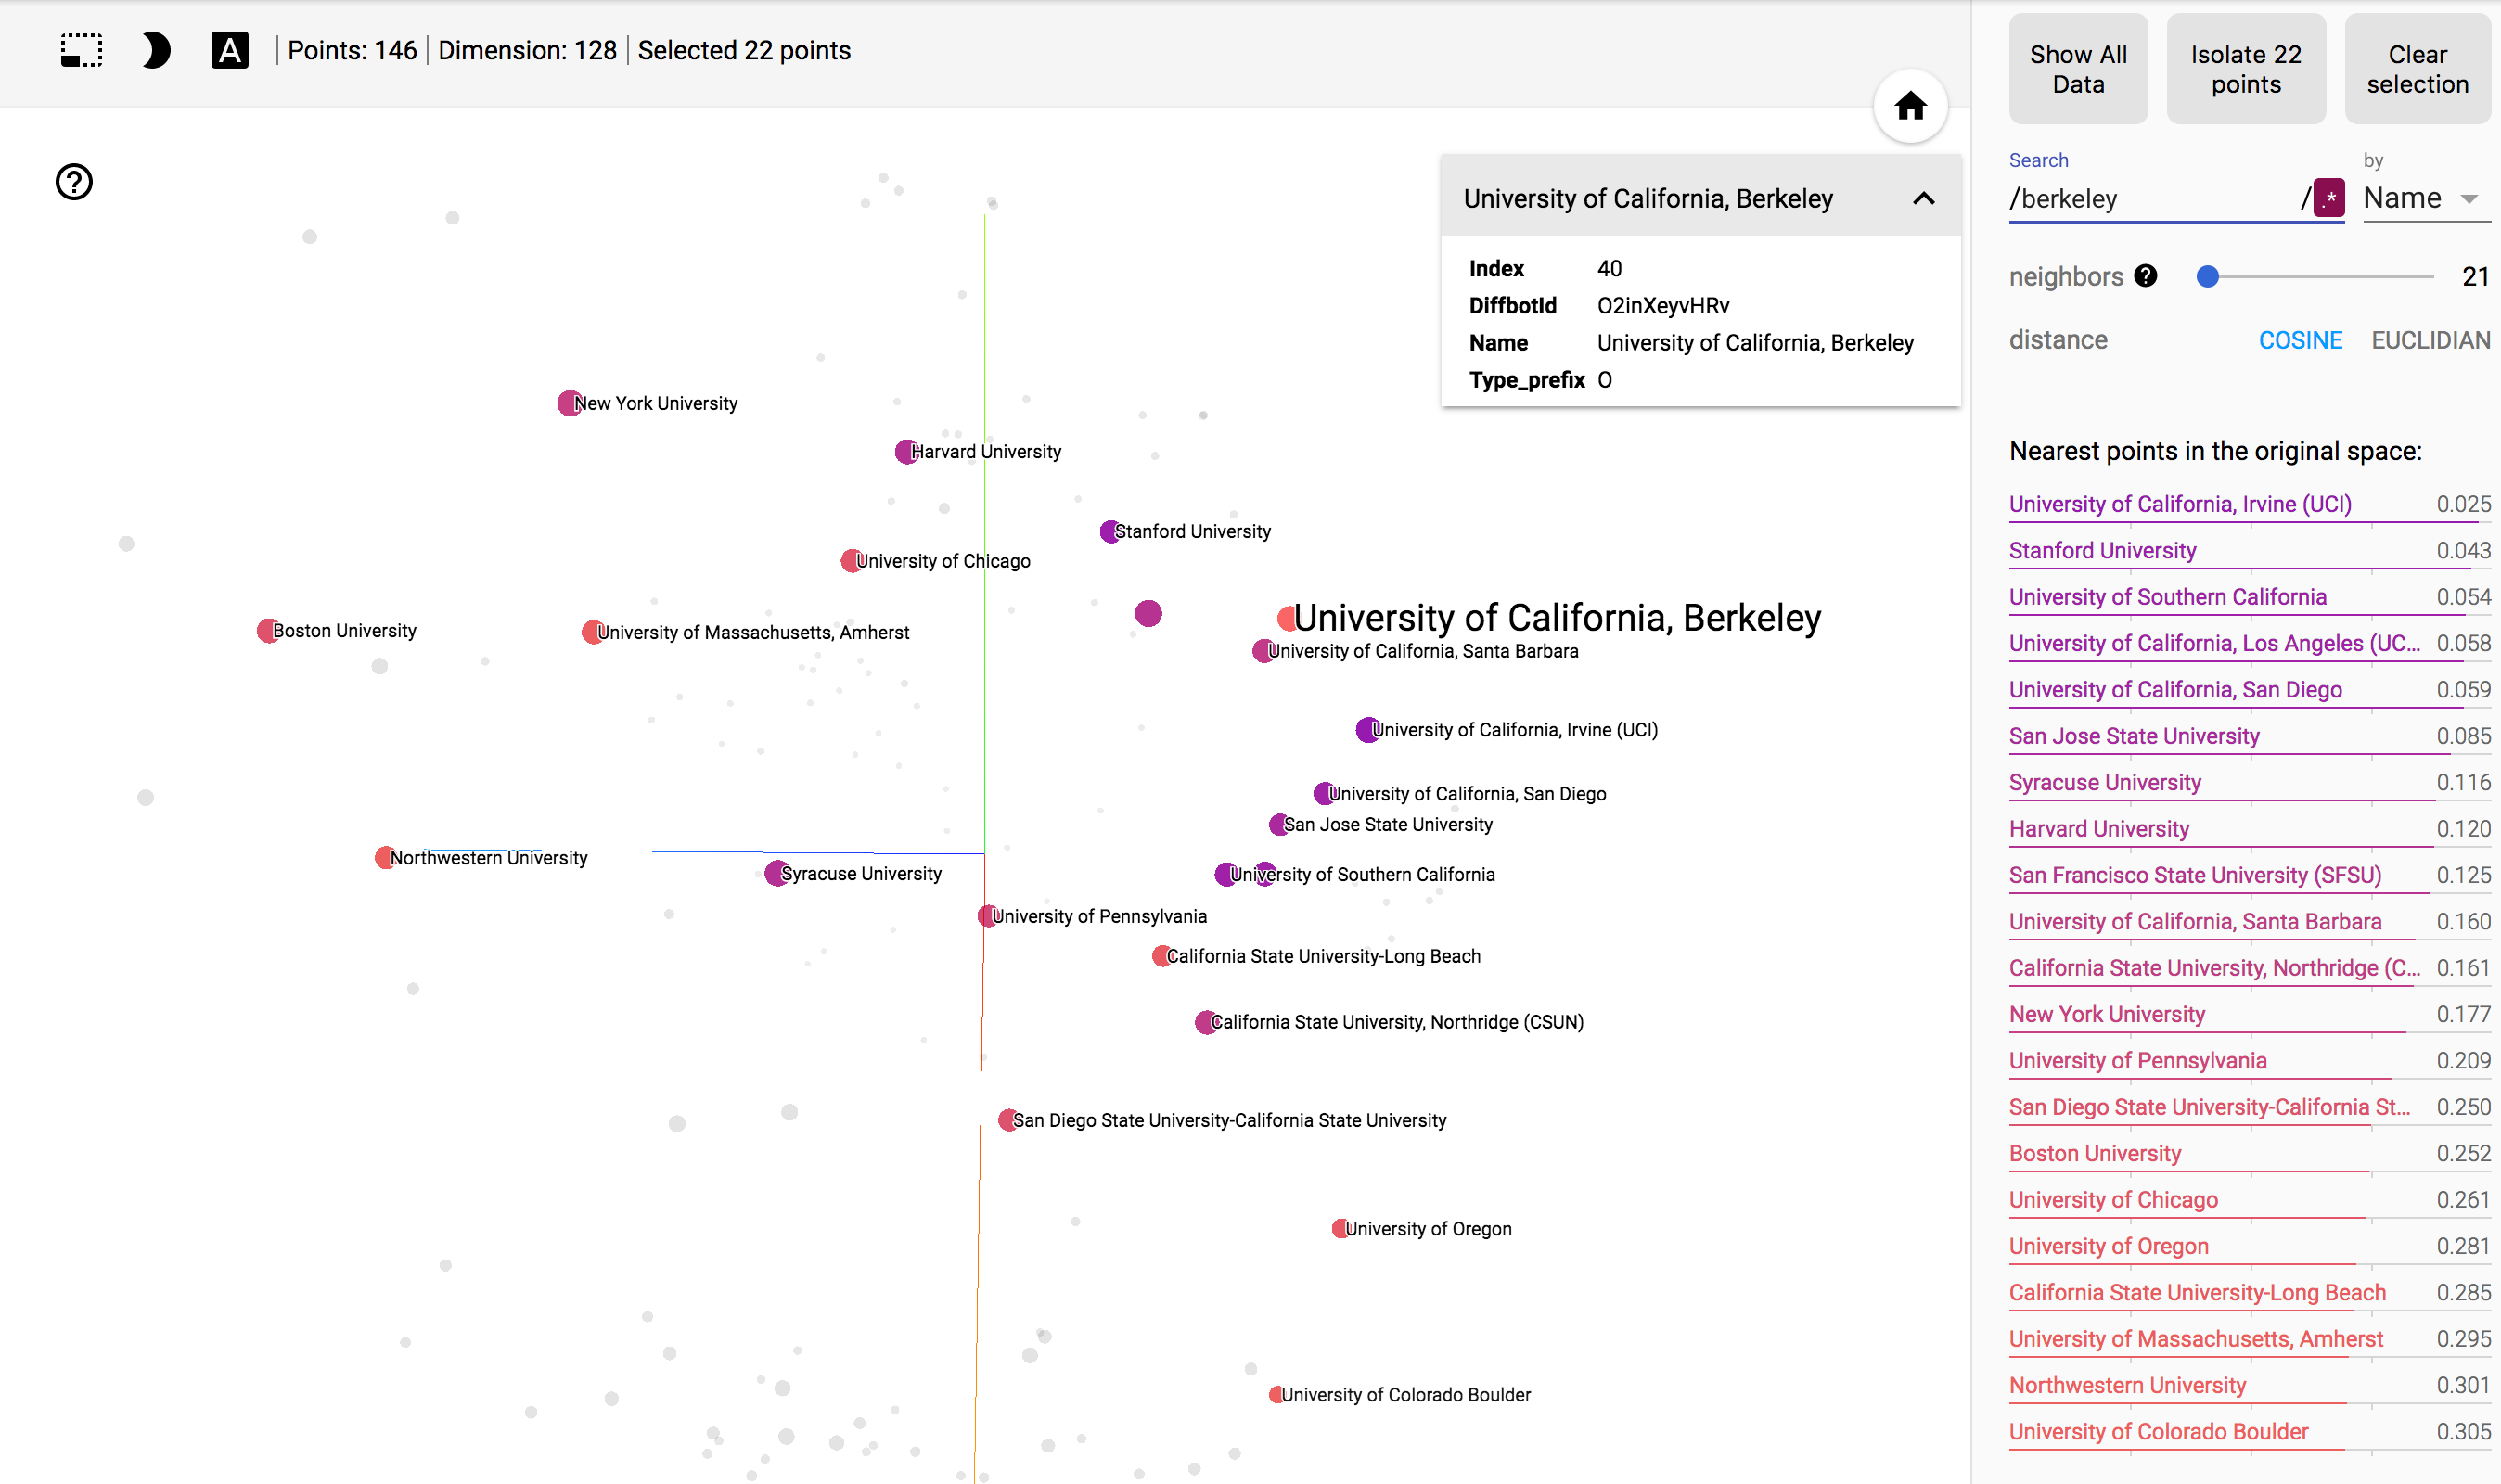Screen dimensions: 2501x1484
Task: Click CSU Northridge point in plot
Action: tap(1207, 1023)
